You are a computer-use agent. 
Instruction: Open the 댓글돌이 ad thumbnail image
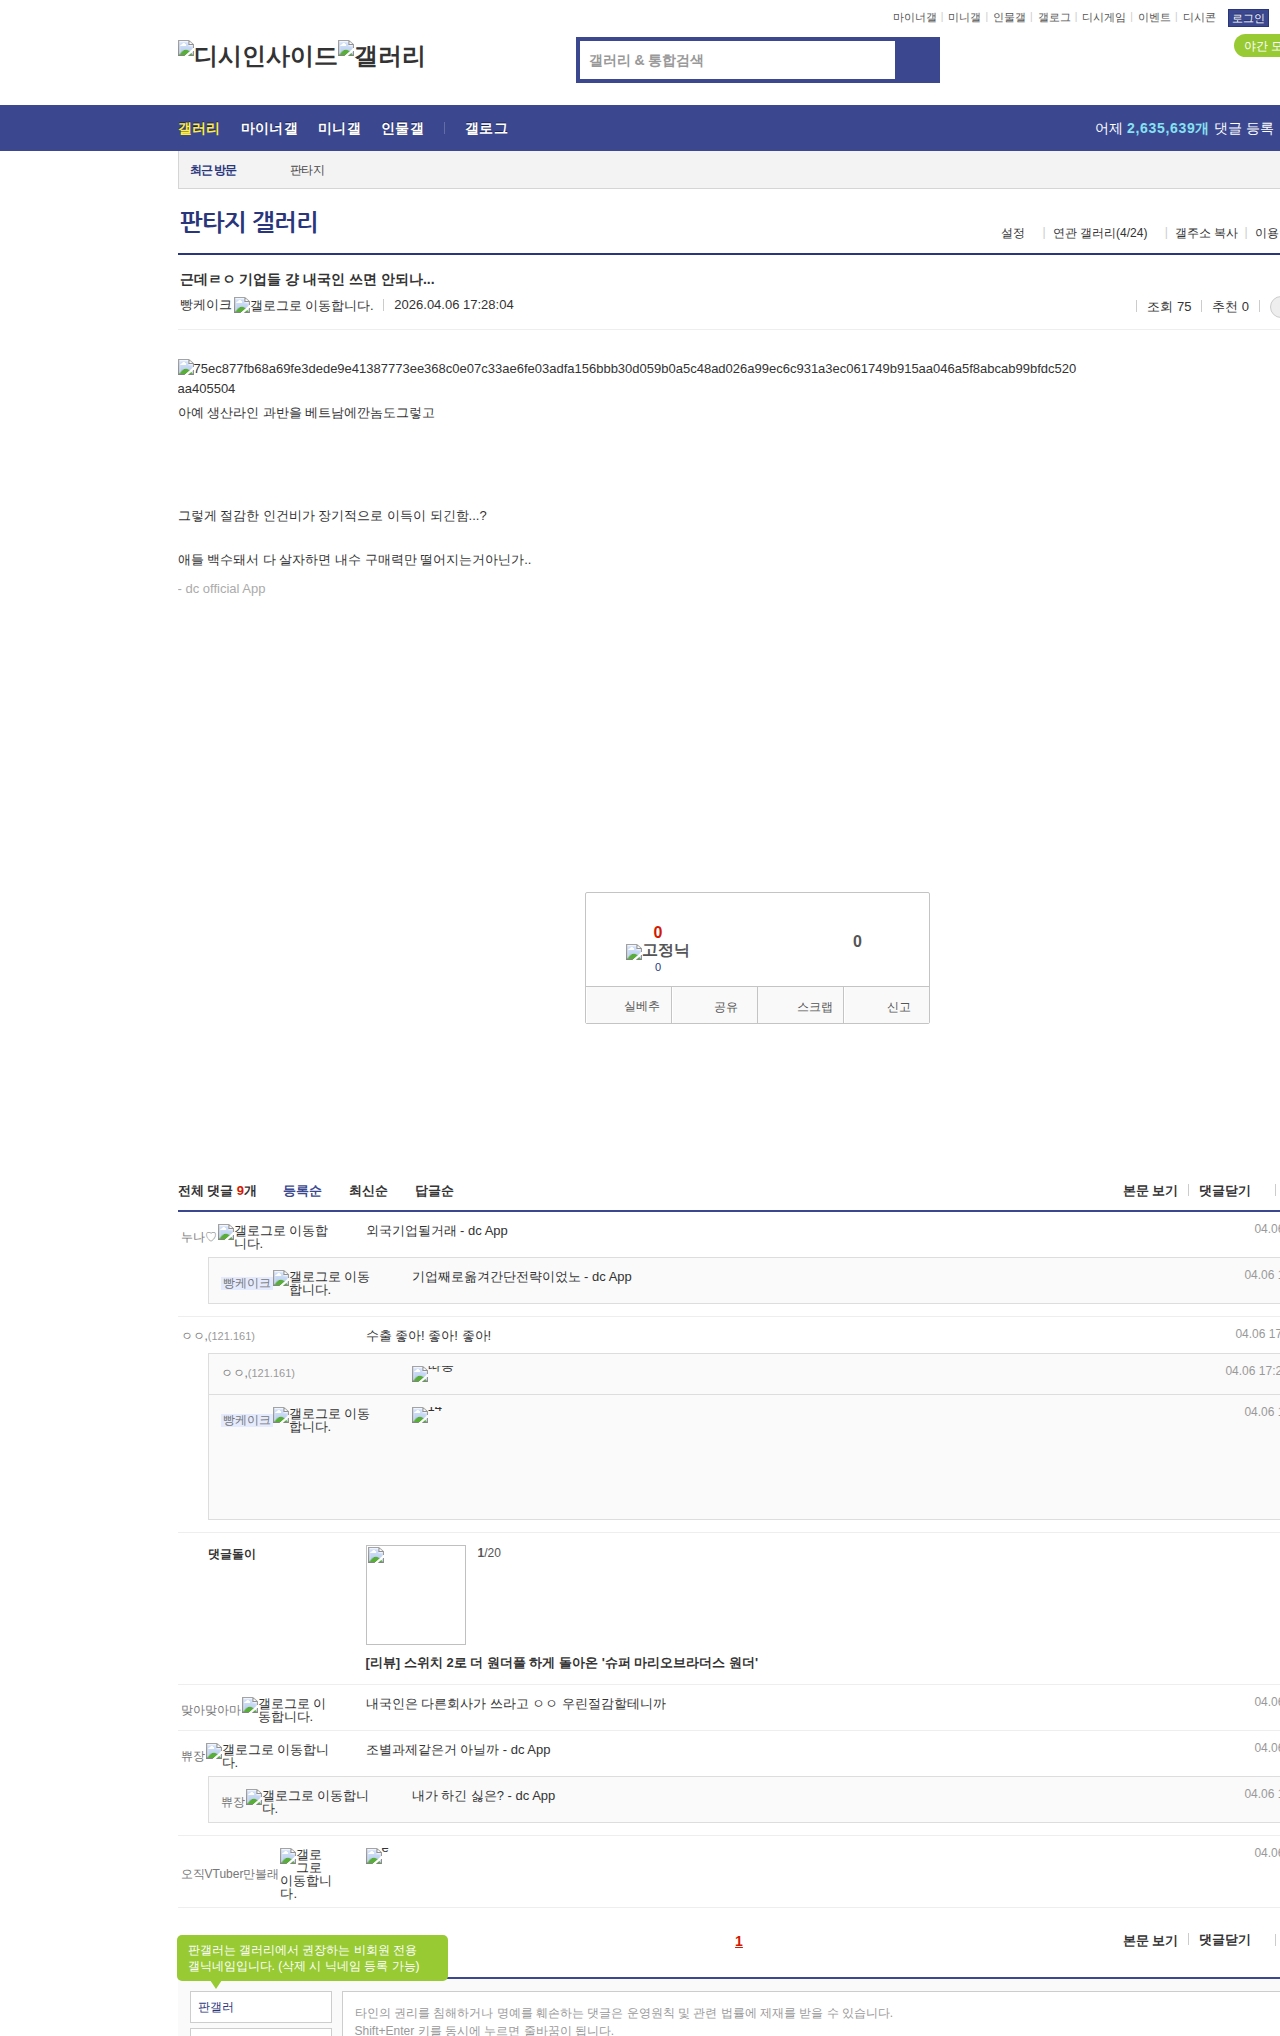click(415, 1594)
